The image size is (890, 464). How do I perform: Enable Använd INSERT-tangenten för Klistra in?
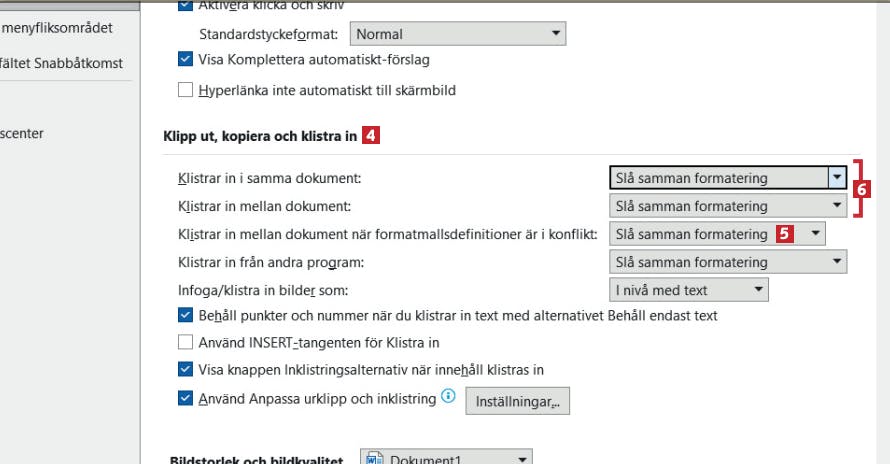[x=186, y=342]
